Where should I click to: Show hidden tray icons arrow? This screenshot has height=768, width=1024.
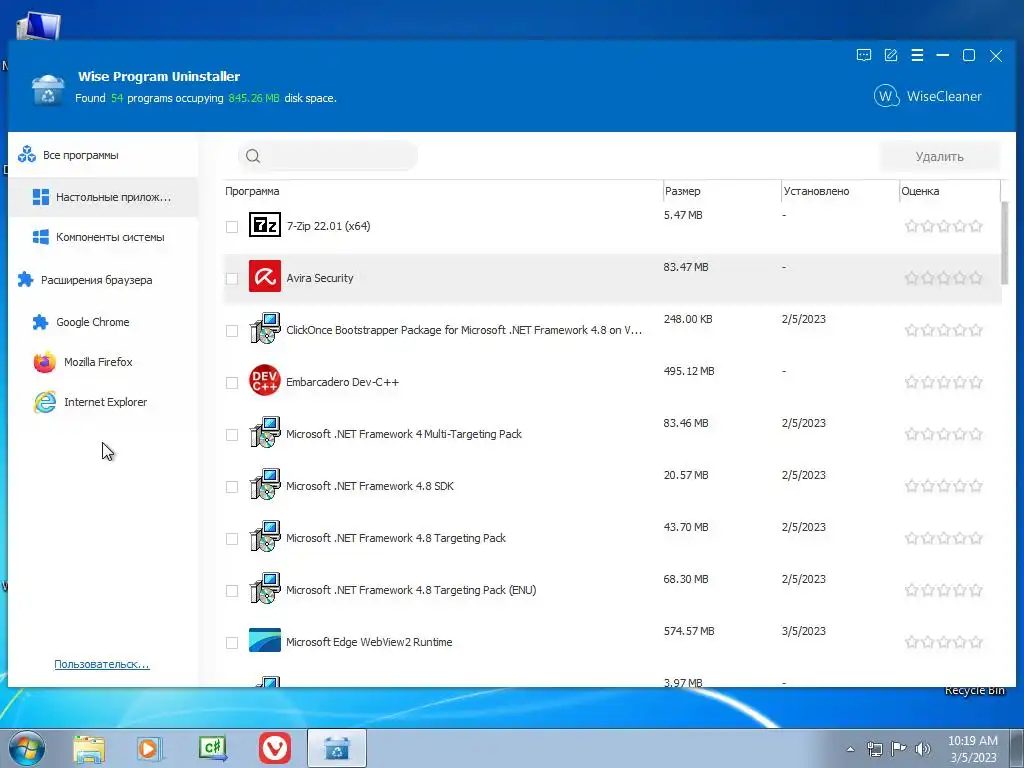click(x=850, y=750)
